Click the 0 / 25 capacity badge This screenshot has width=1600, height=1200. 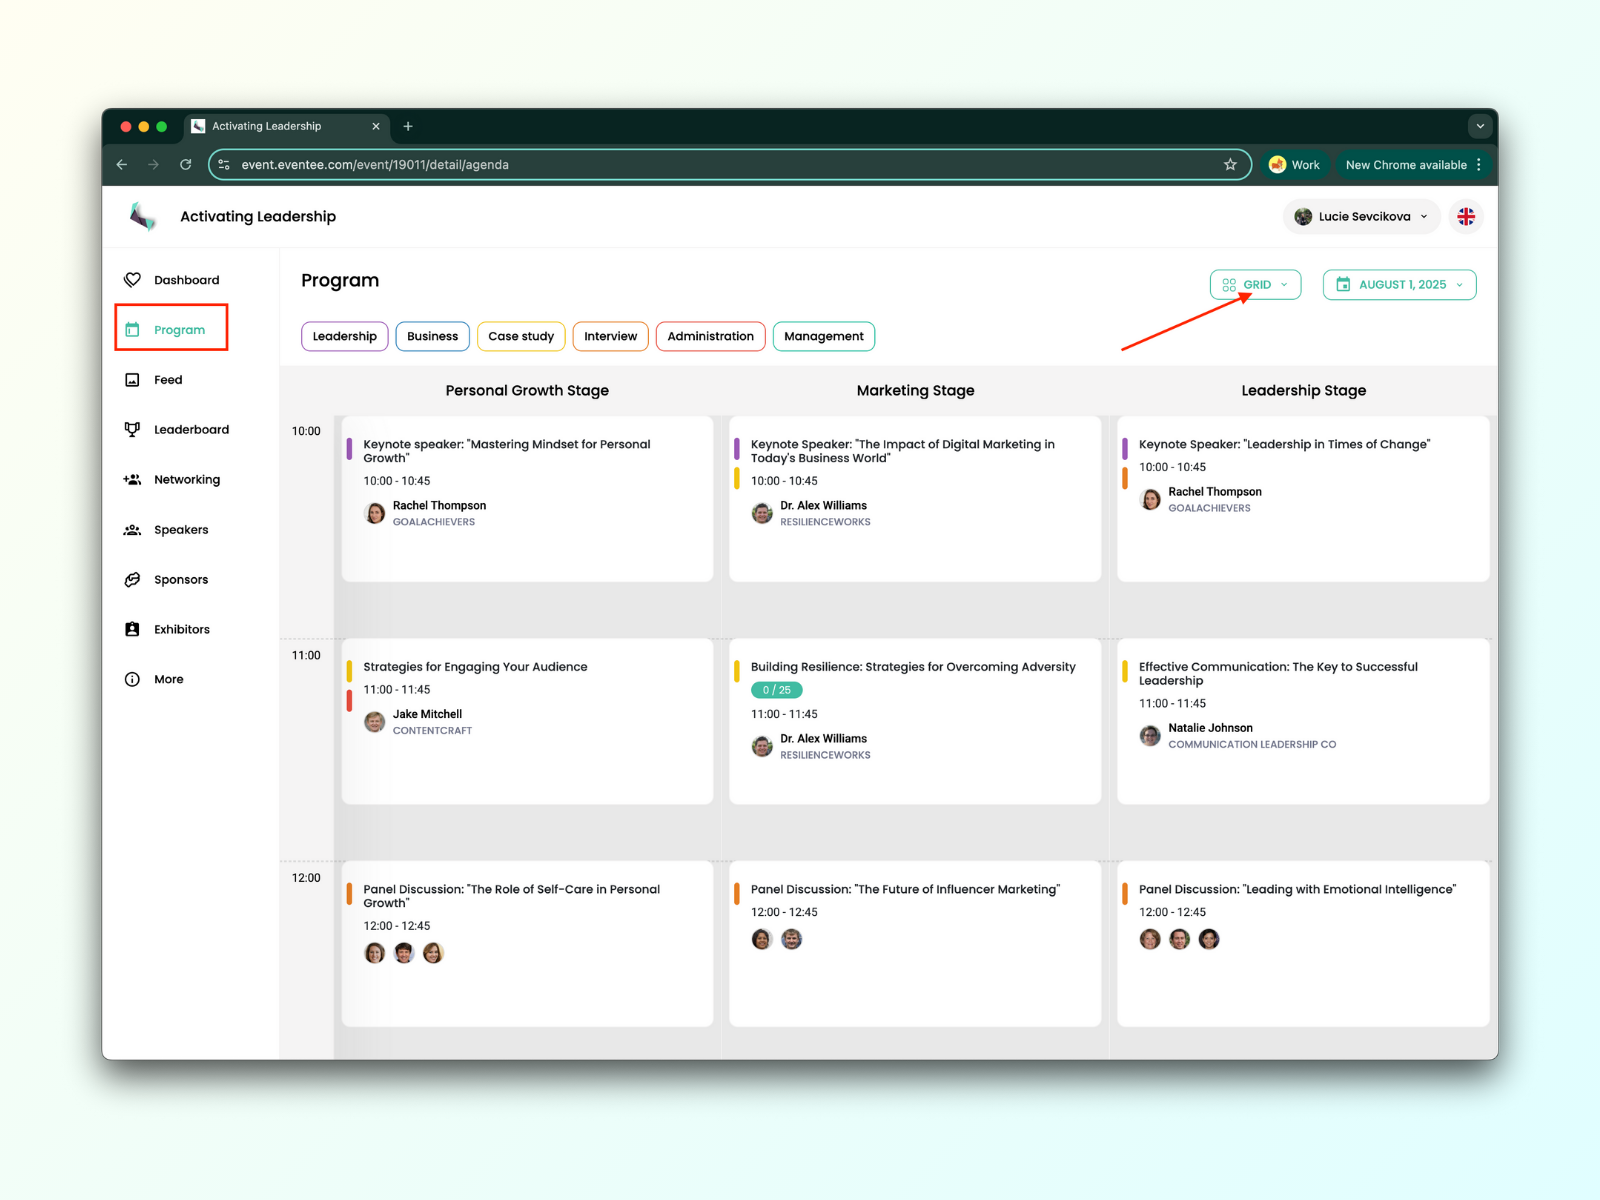[776, 690]
